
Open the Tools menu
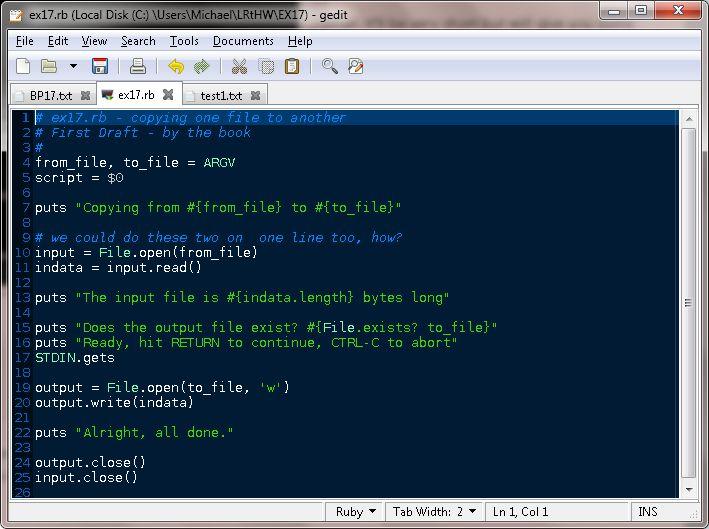point(184,41)
